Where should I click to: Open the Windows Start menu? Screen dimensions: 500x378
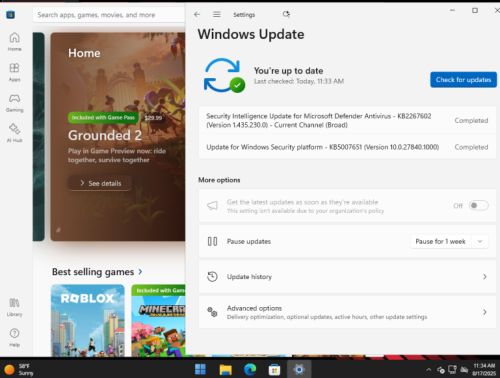[200, 369]
